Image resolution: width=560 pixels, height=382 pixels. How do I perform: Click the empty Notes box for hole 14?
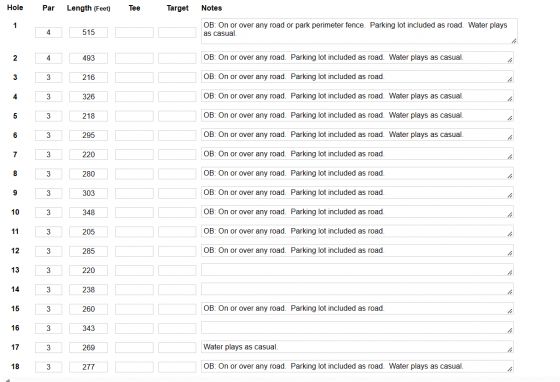(357, 289)
